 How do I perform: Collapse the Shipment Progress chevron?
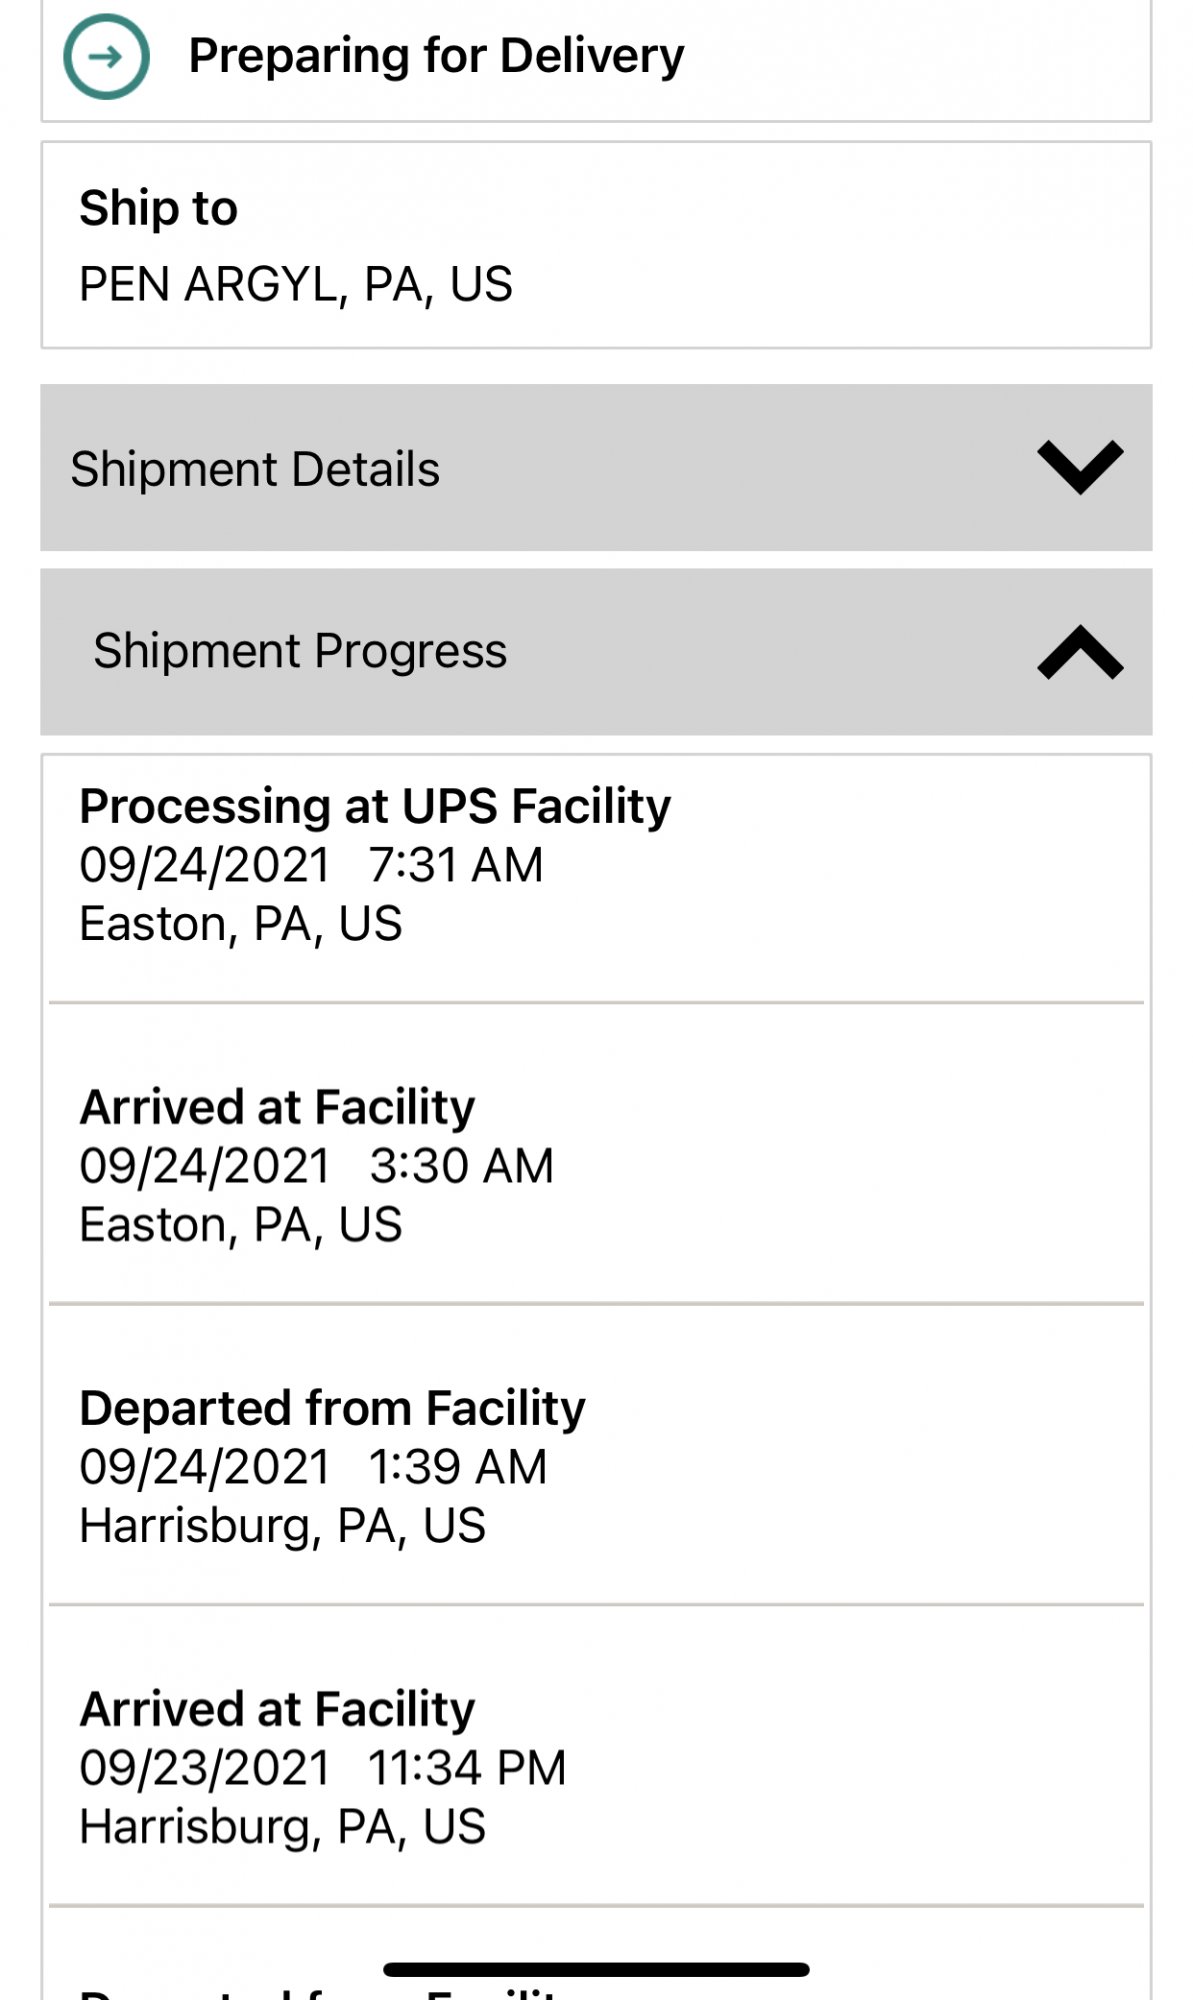click(1080, 652)
